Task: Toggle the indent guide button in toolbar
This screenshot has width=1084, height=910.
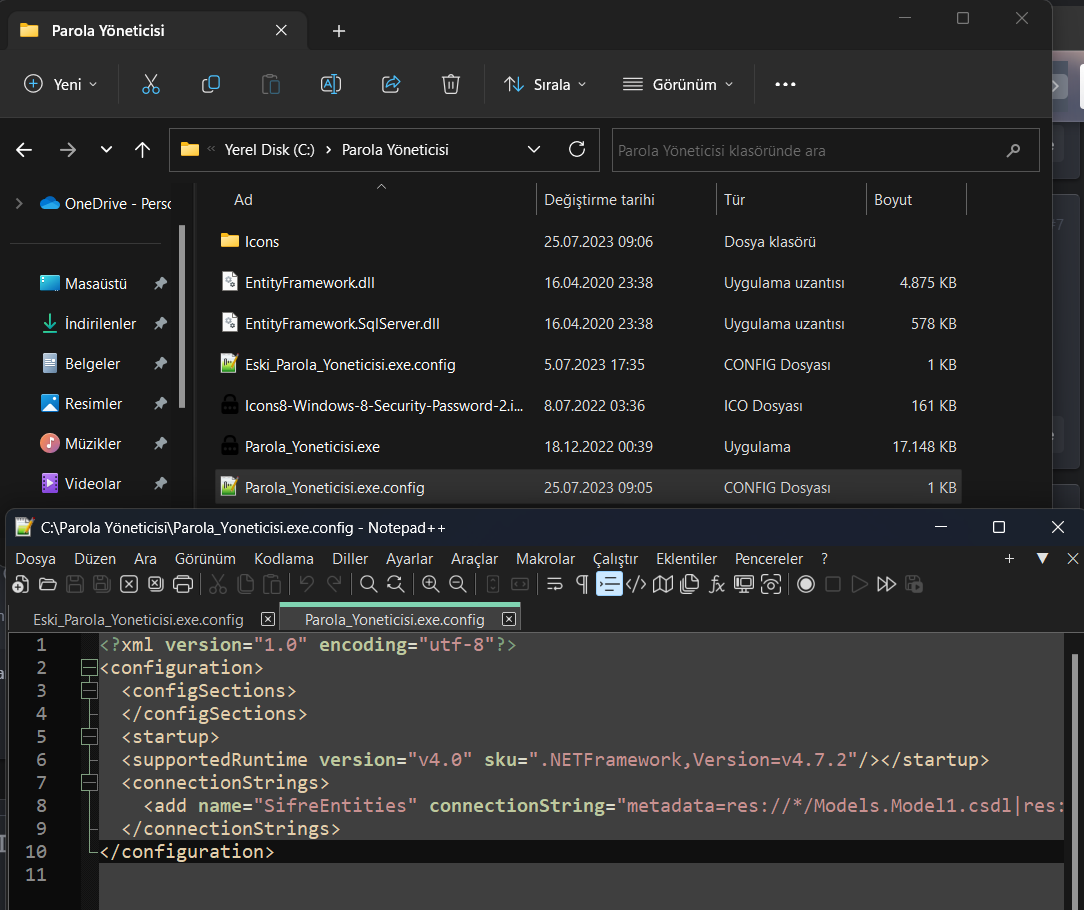Action: [609, 584]
